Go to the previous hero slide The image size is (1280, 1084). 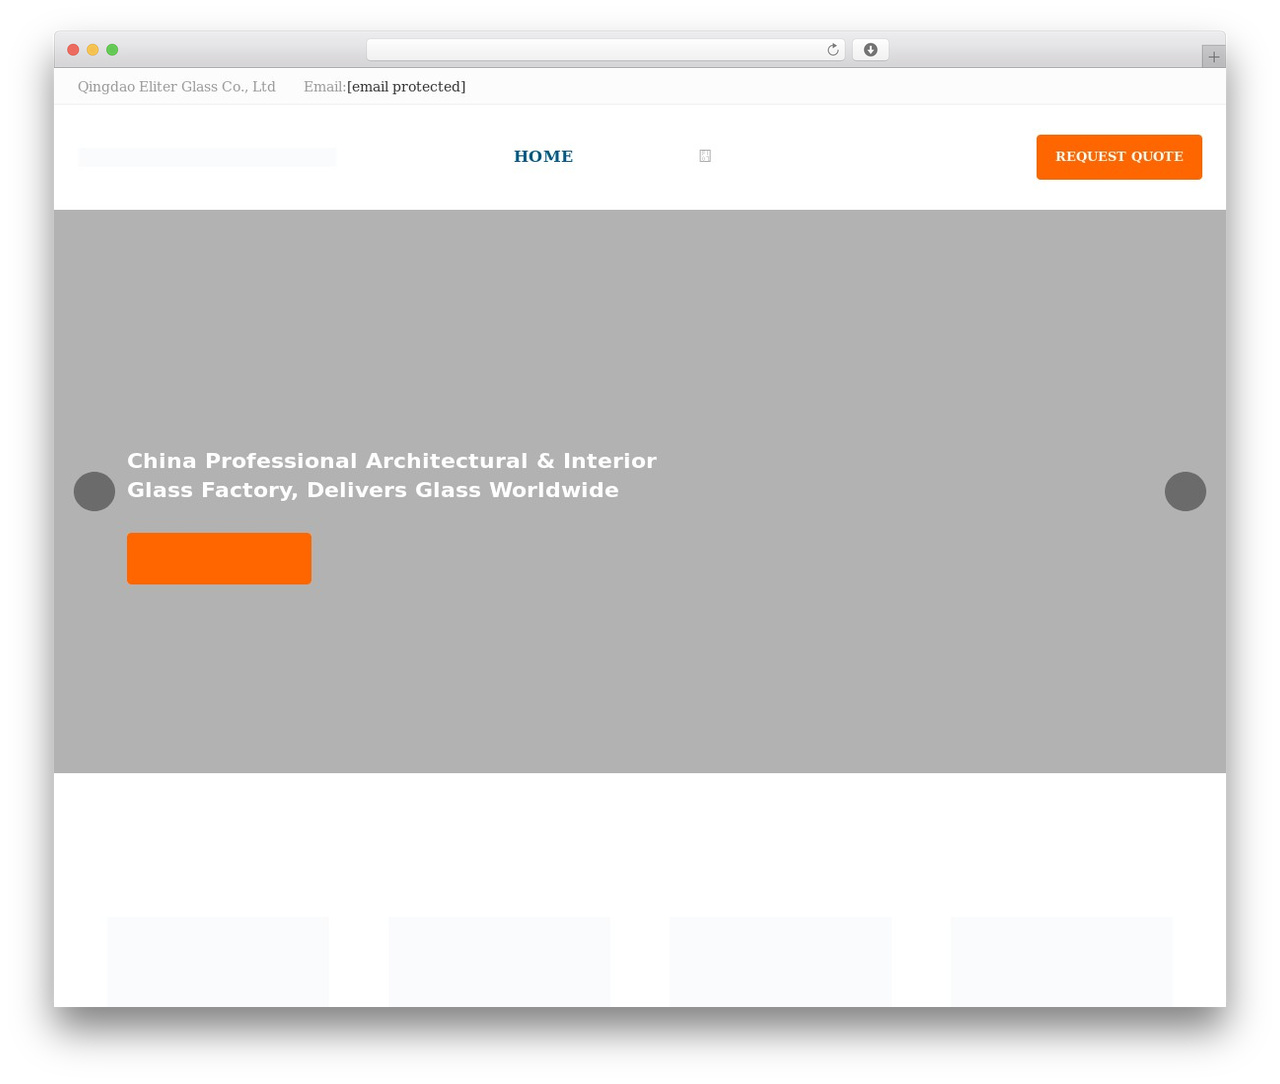pyautogui.click(x=94, y=491)
